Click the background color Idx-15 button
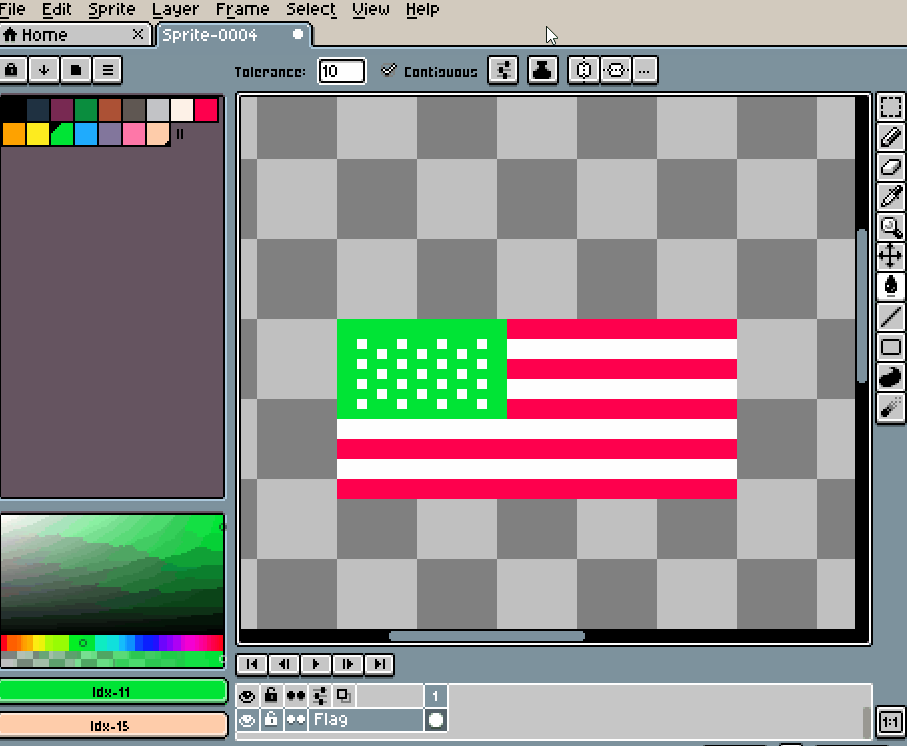 click(x=112, y=725)
